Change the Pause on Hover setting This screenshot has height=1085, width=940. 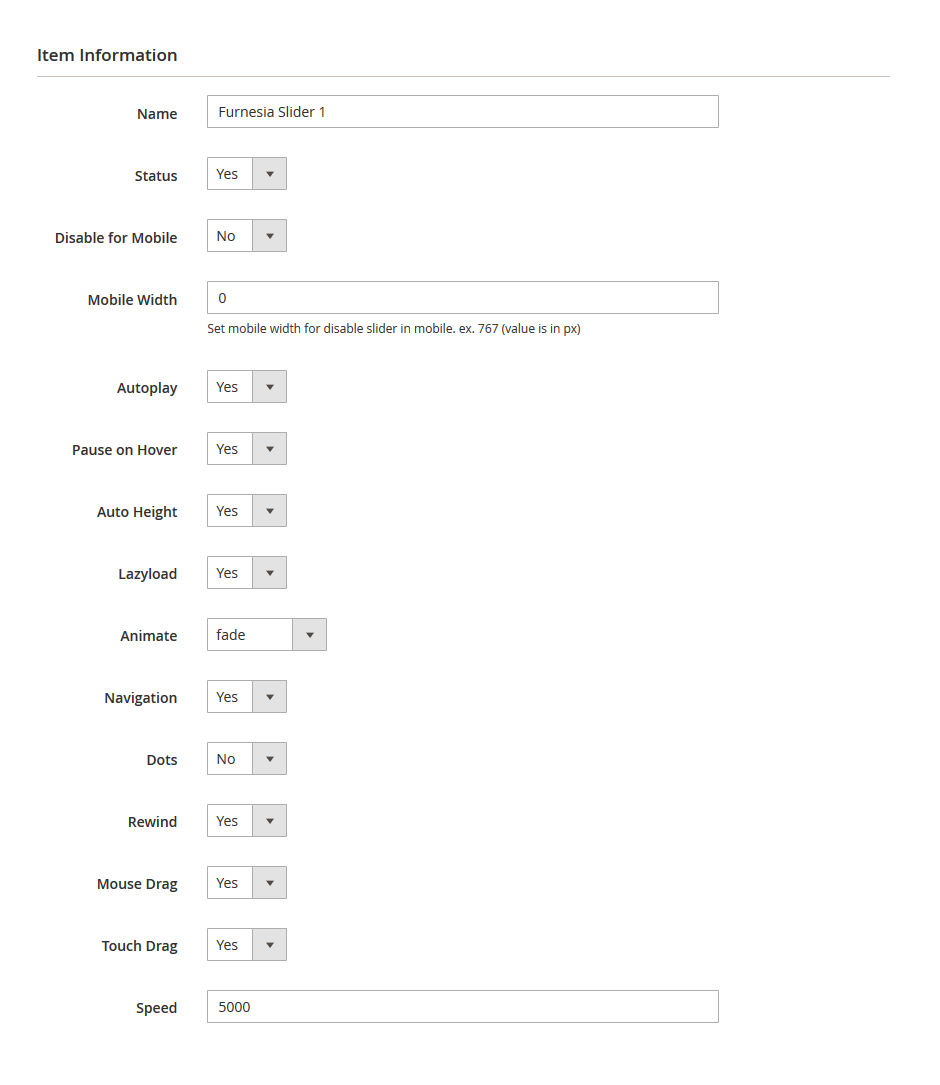[246, 449]
